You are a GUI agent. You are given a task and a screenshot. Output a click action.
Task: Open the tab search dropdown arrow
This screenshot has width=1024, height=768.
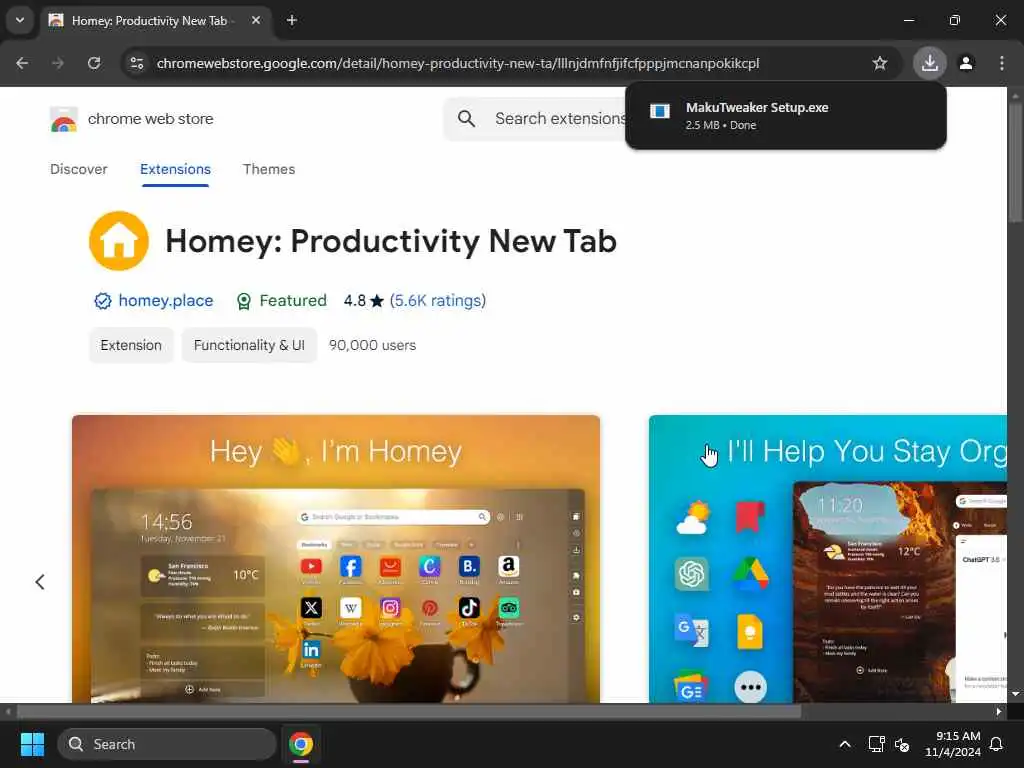pyautogui.click(x=20, y=20)
